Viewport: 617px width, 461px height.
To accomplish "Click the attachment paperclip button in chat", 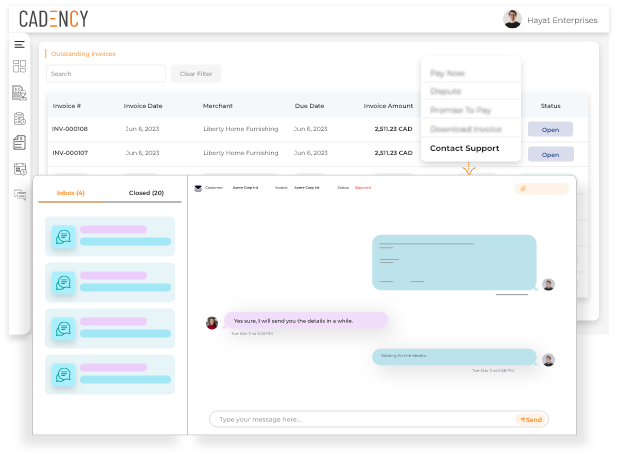I will [x=541, y=189].
